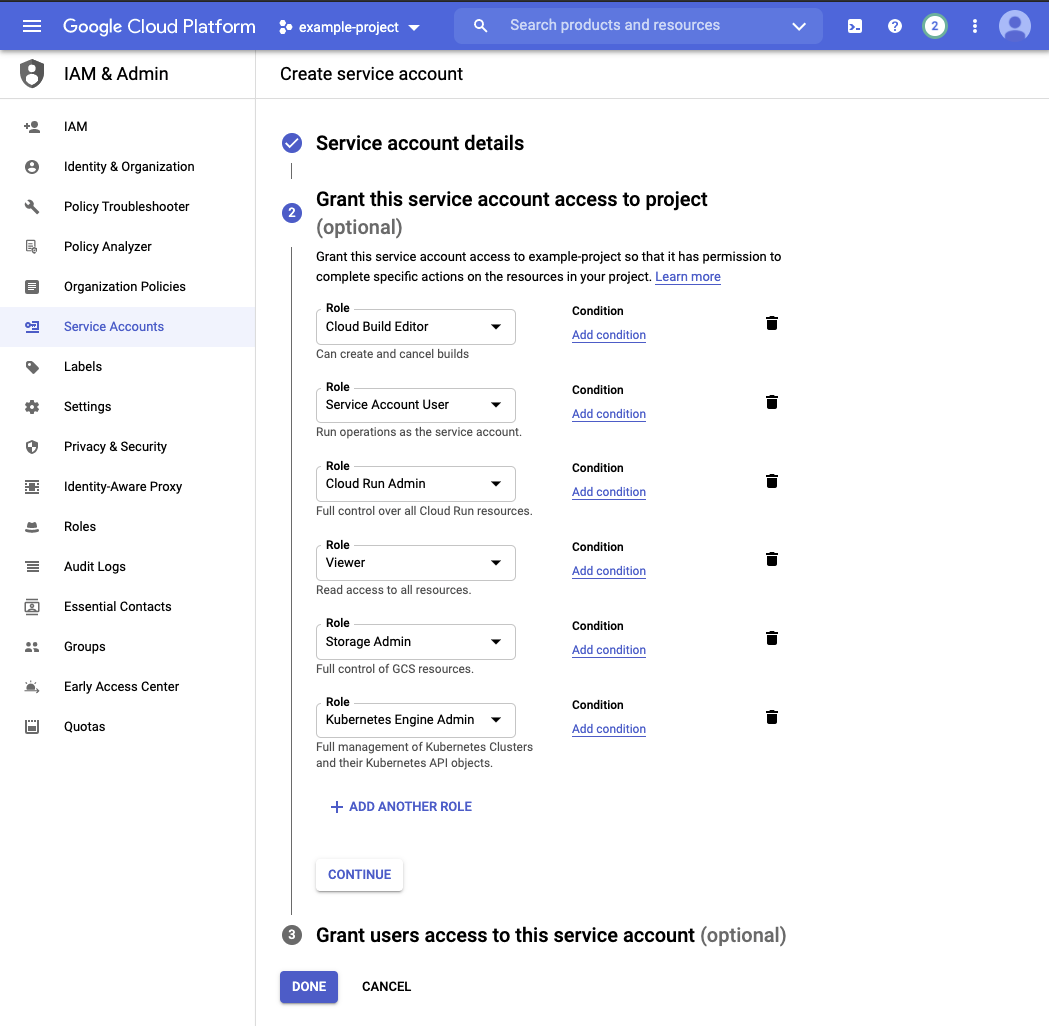Click the Quotas sidebar icon
1049x1026 pixels.
[31, 726]
